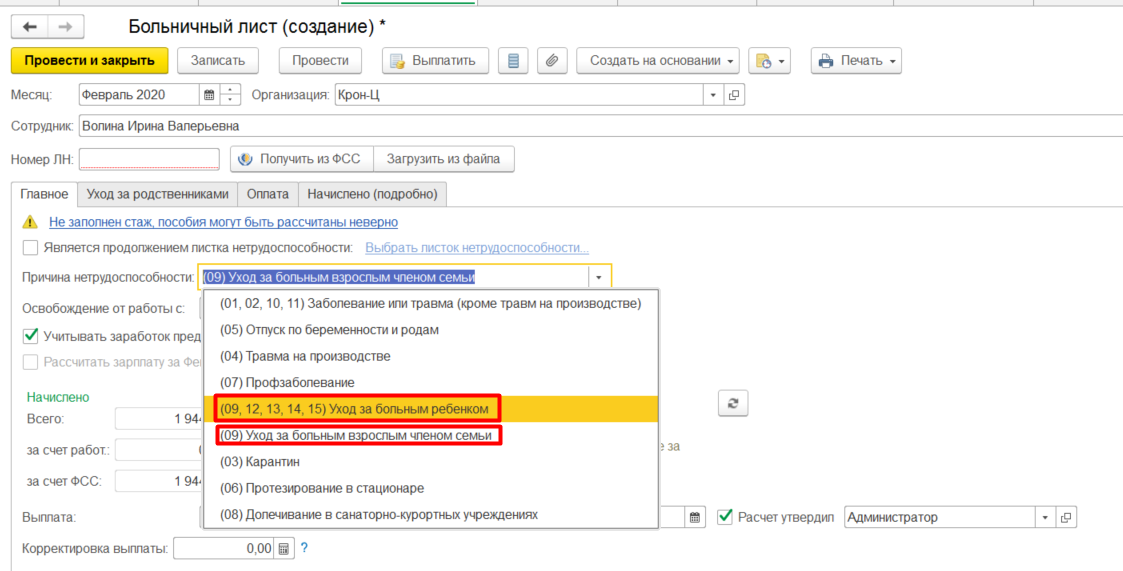The height and width of the screenshot is (571, 1123).
Task: Click the Организация field Крон-Ц
Action: pyautogui.click(x=520, y=95)
